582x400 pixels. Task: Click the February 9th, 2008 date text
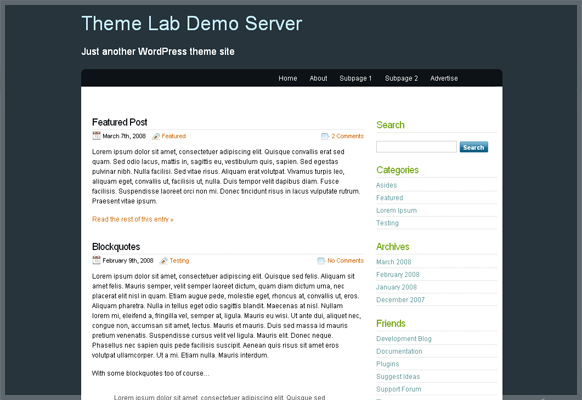tap(128, 260)
